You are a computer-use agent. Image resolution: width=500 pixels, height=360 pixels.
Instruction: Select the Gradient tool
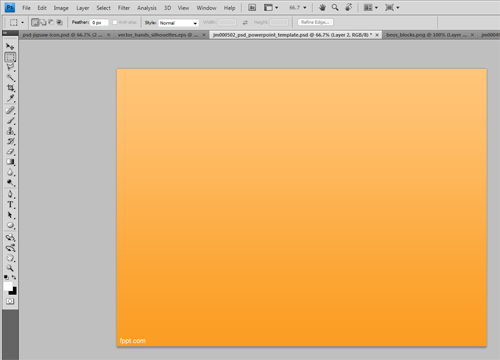tap(11, 162)
